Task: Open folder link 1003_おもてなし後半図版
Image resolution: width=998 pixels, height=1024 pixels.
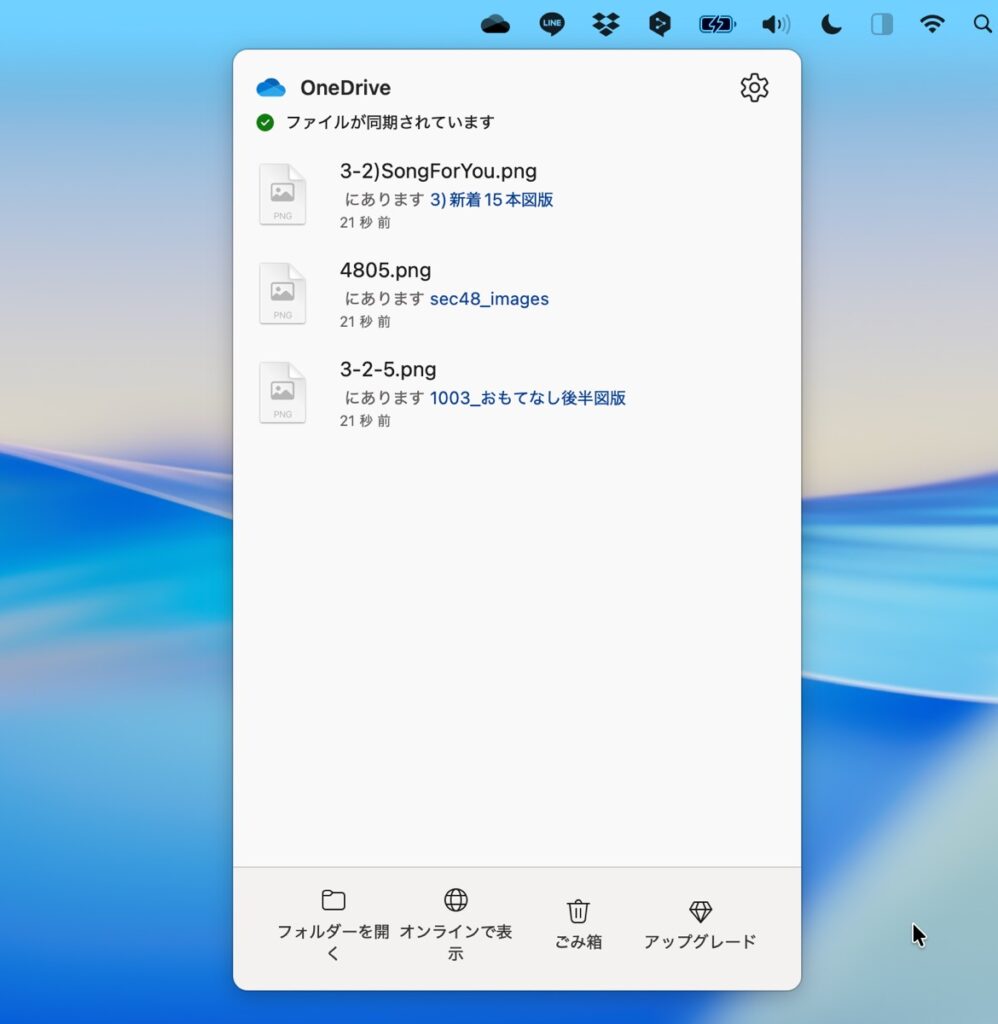Action: tap(527, 398)
